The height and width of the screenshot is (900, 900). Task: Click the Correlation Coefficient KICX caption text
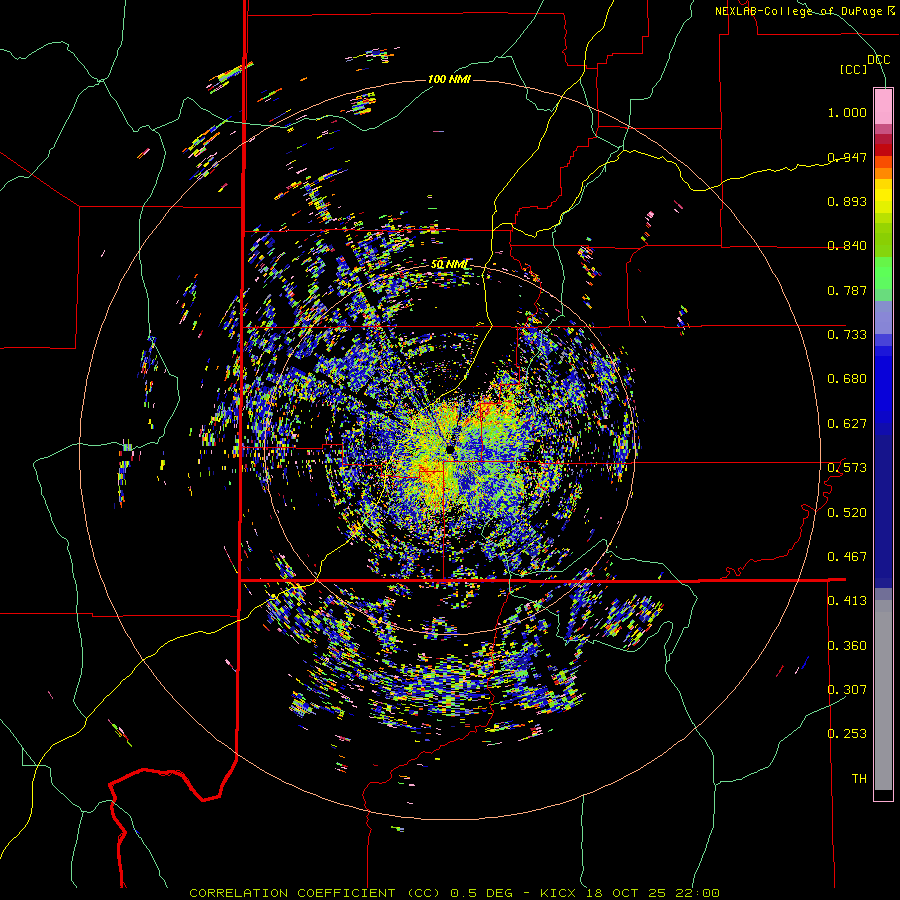tap(454, 893)
